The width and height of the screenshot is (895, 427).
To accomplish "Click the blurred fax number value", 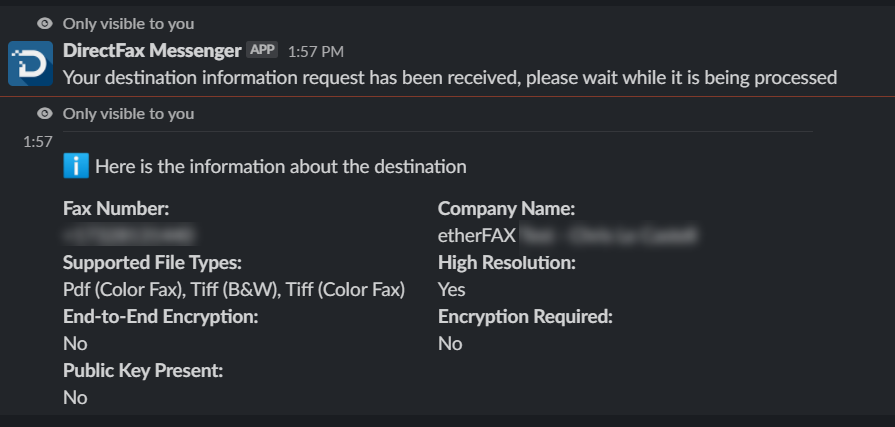I will click(x=128, y=236).
